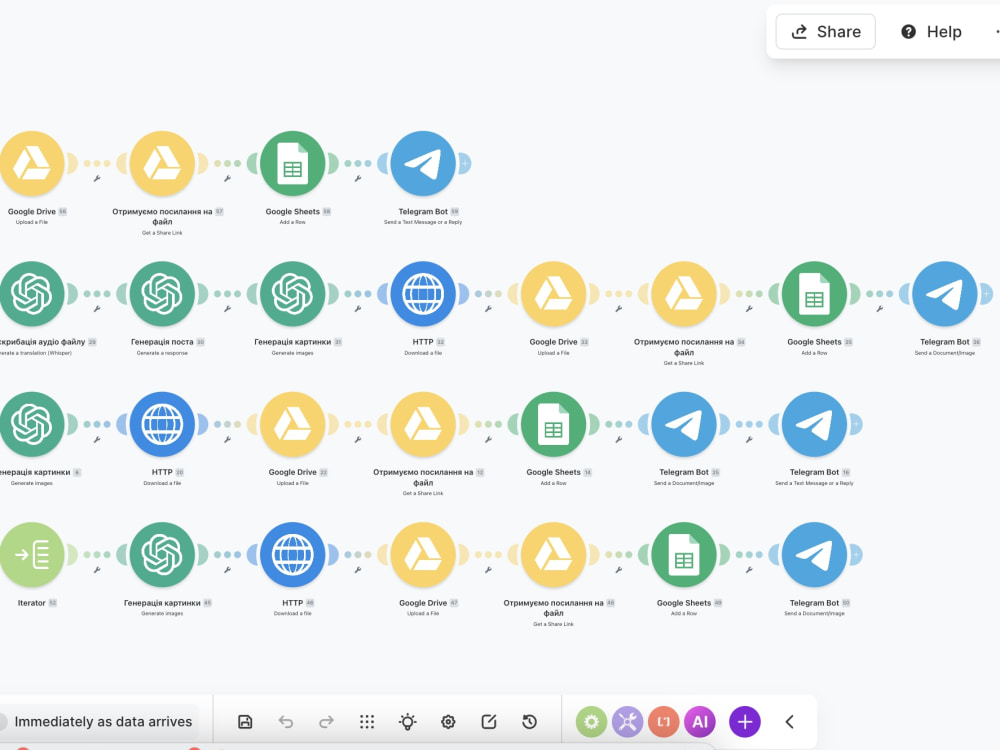The height and width of the screenshot is (750, 1000).
Task: Open the Get a Share Link module 12
Action: [x=423, y=424]
